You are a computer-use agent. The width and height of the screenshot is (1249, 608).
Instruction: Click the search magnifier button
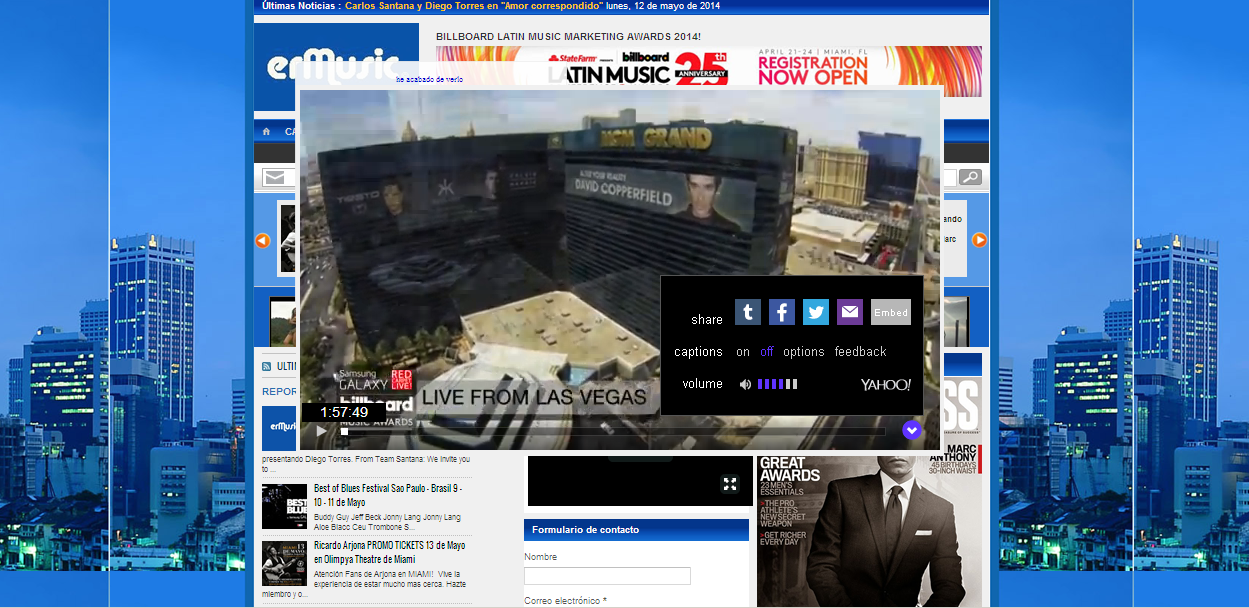pyautogui.click(x=970, y=177)
